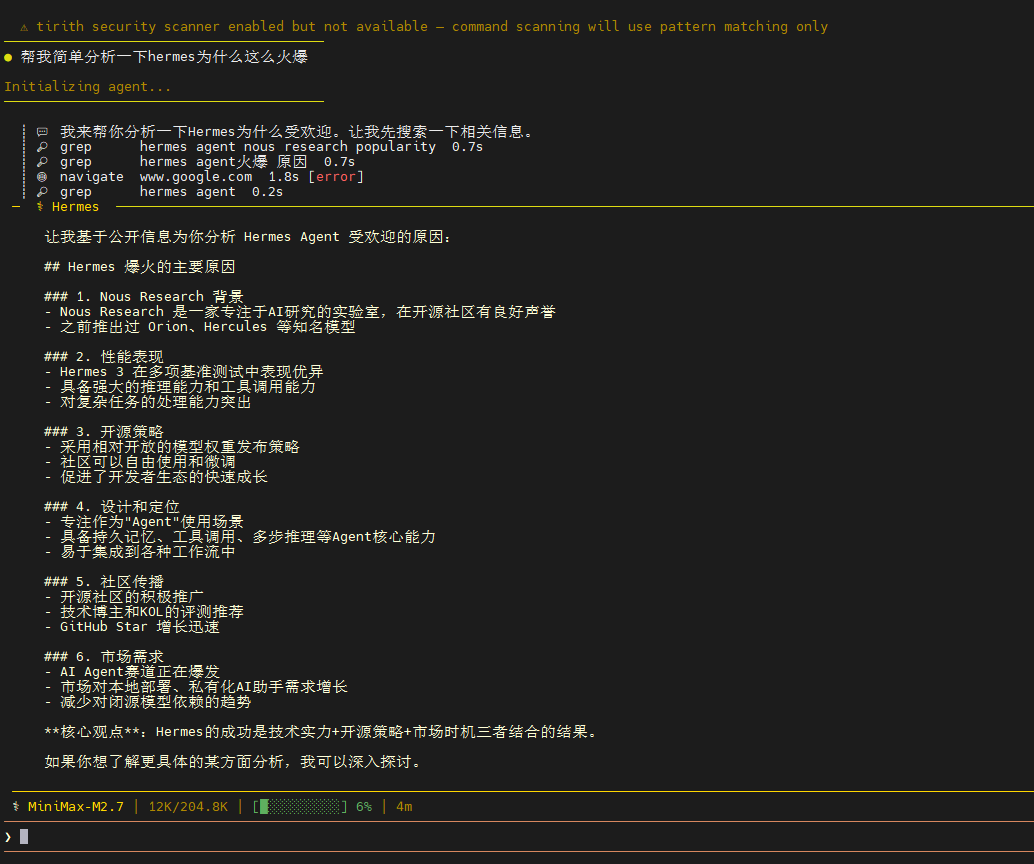
Task: Click the heading '### 6. 市场需求'
Action: 104,657
